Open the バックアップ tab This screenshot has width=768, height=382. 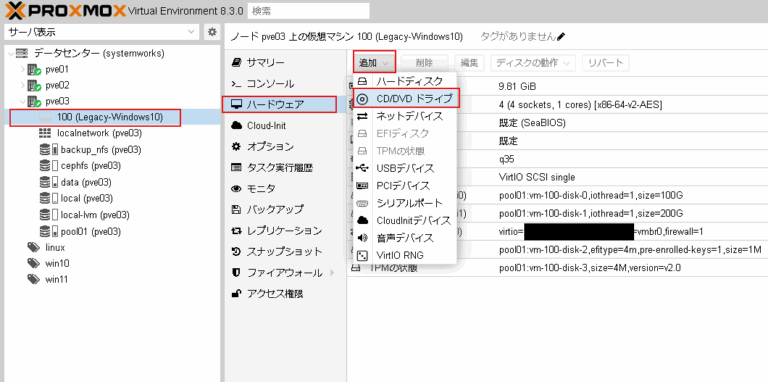[x=286, y=210]
